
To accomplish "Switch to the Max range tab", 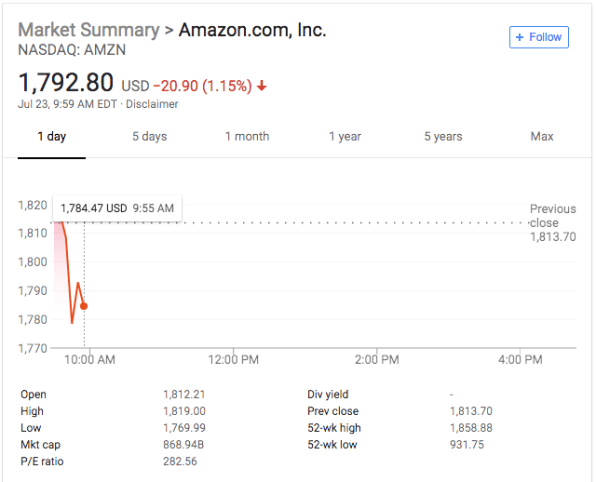I will (542, 136).
